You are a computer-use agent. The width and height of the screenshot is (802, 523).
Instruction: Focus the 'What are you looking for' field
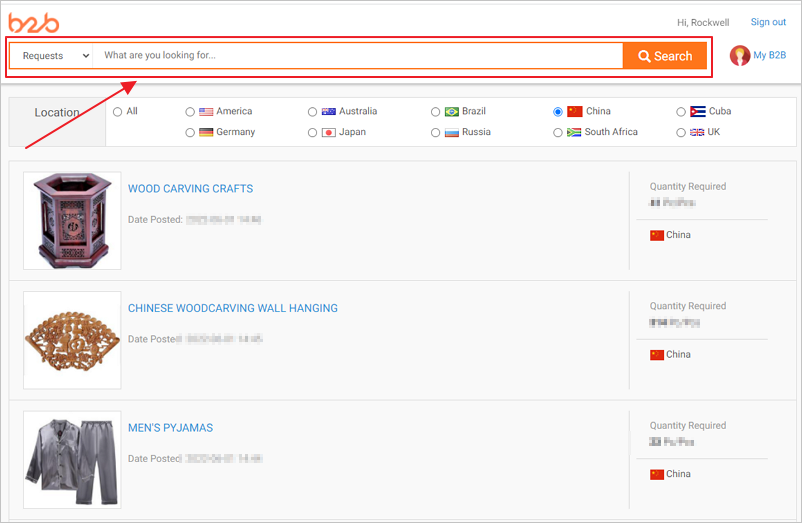click(357, 56)
